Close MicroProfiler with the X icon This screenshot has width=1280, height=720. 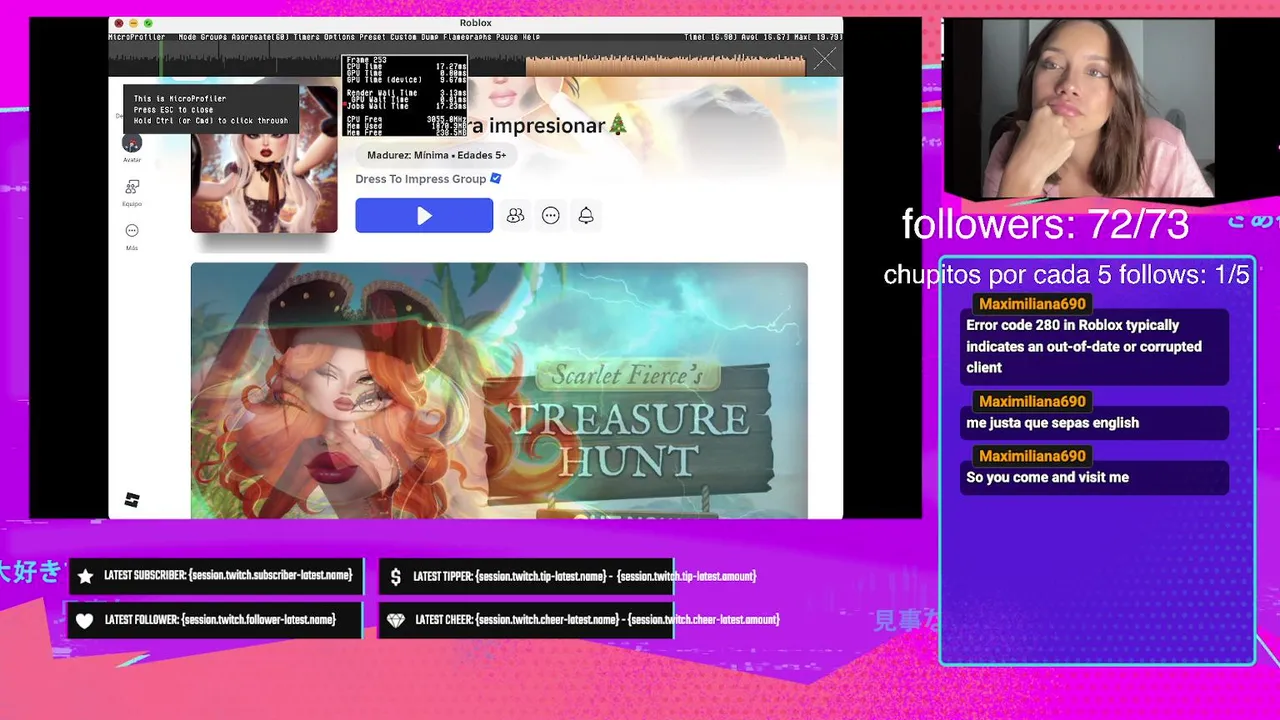pyautogui.click(x=824, y=61)
